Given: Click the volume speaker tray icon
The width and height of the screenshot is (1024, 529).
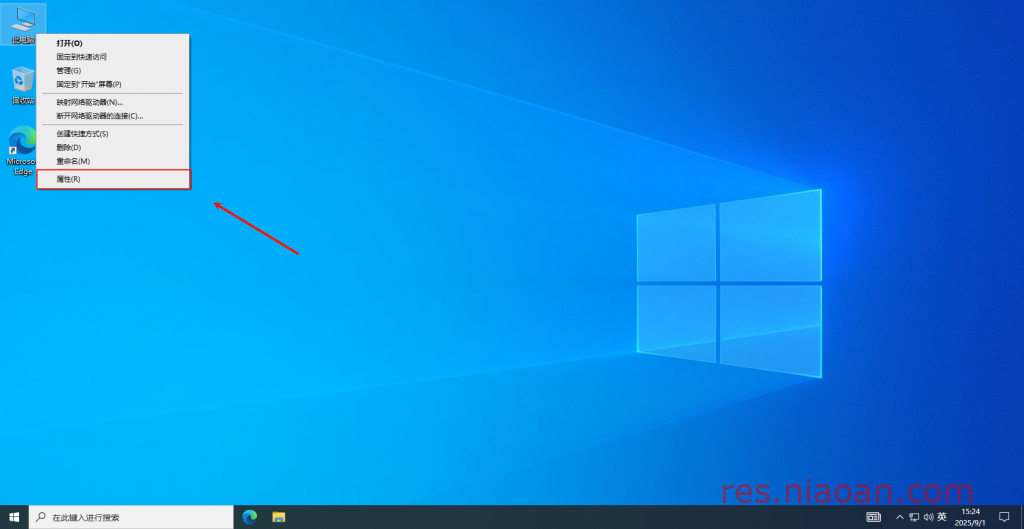Looking at the screenshot, I should pos(927,517).
